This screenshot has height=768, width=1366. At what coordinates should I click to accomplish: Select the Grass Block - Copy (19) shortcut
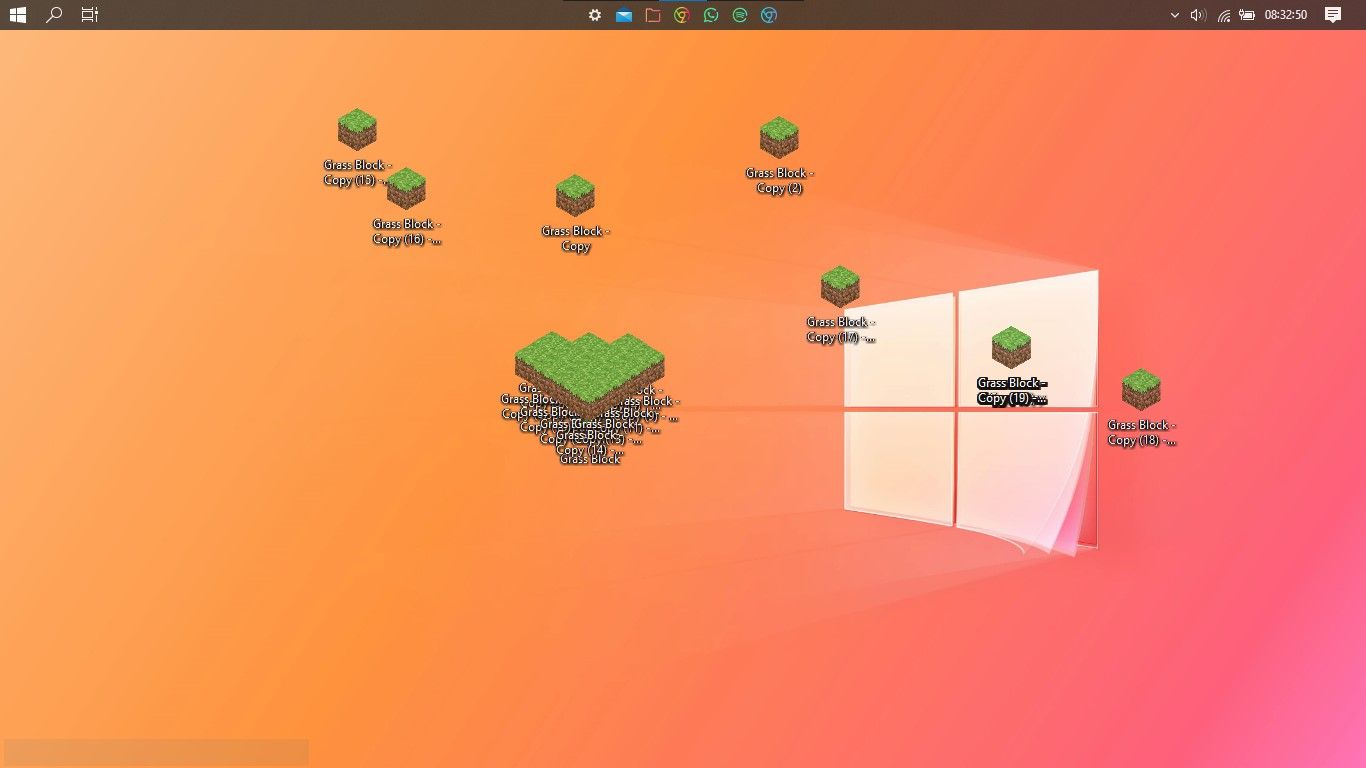(x=1011, y=347)
